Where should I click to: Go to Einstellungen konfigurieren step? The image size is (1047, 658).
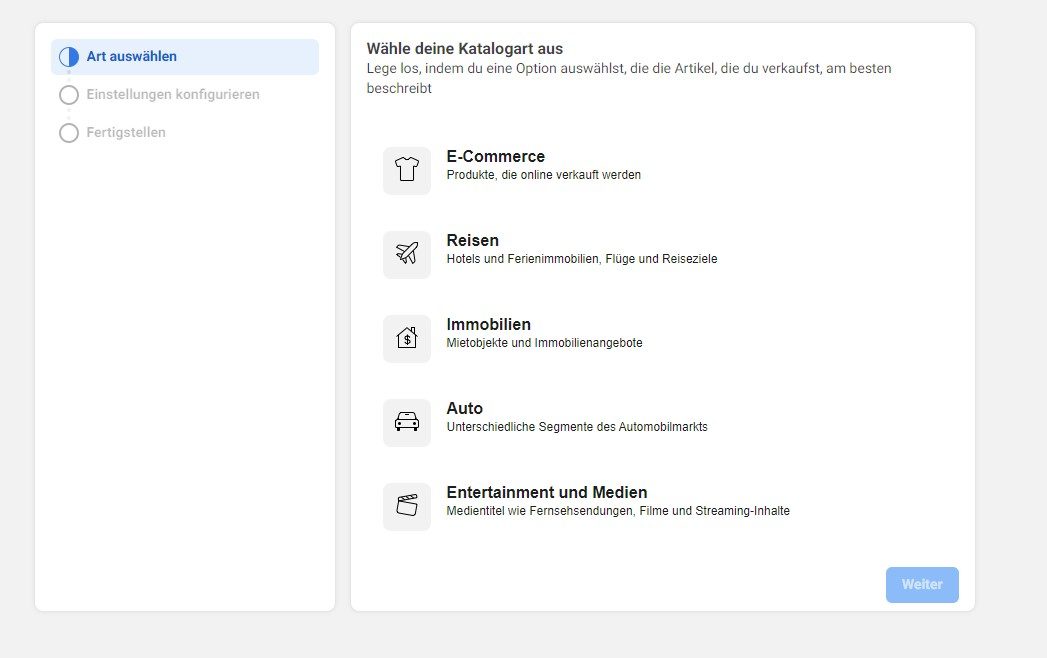[172, 95]
